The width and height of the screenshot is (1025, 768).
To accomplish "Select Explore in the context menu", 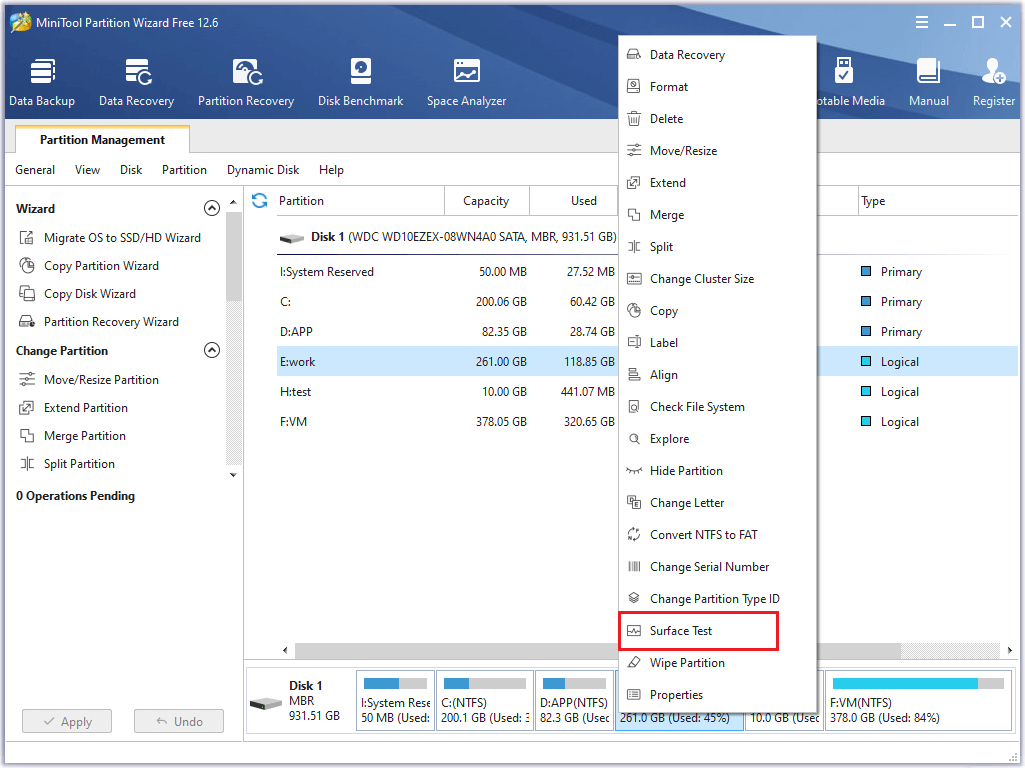I will pyautogui.click(x=717, y=439).
